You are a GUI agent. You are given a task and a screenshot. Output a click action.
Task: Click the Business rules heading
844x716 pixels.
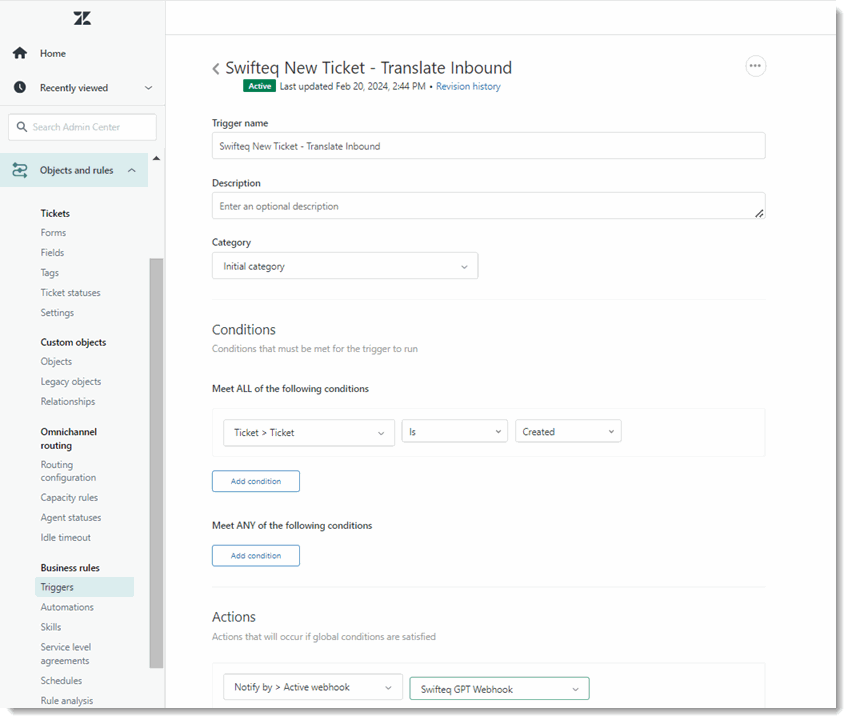[x=70, y=568]
